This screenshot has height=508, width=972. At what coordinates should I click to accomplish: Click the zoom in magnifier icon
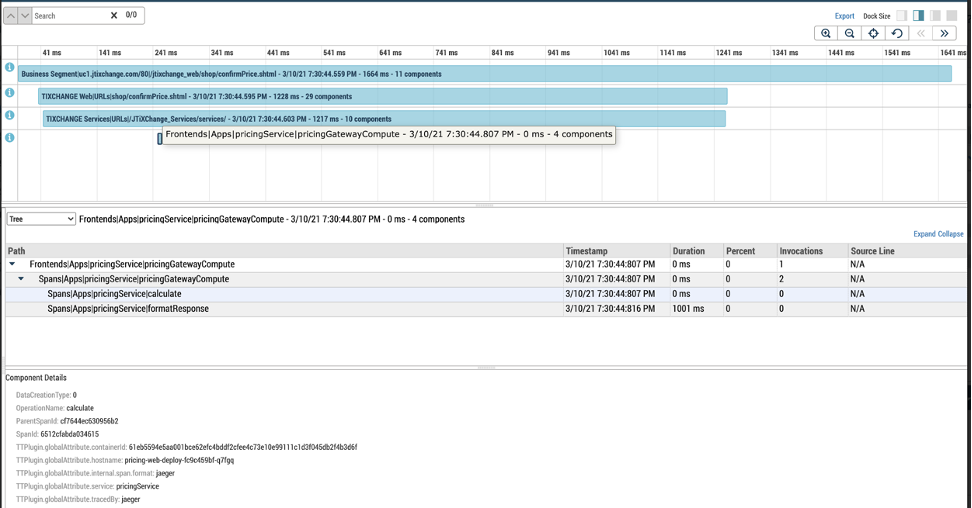(826, 33)
